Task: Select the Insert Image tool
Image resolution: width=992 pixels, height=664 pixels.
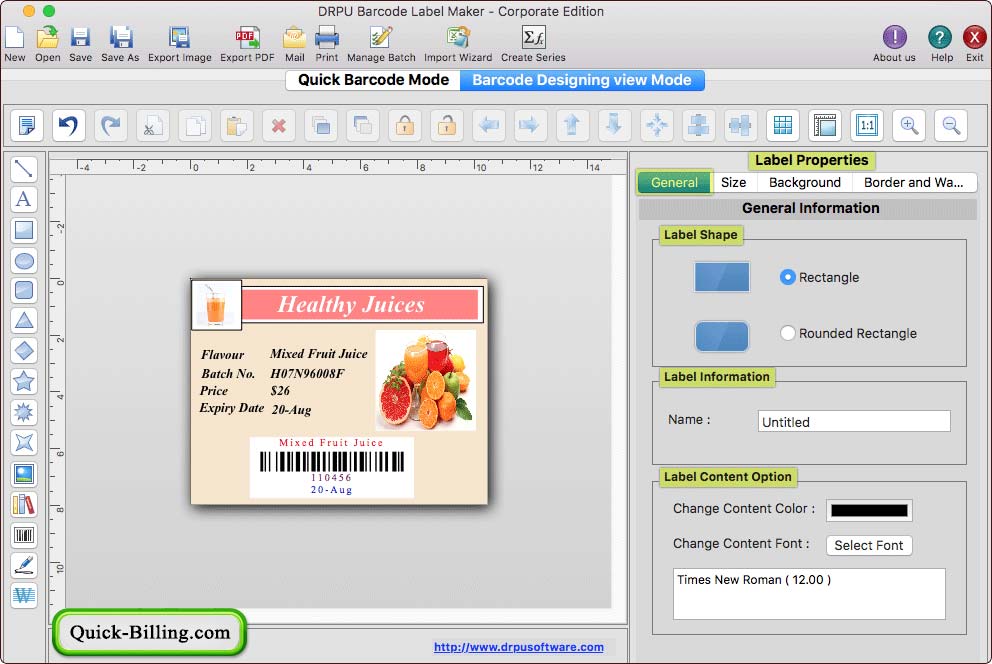Action: coord(24,474)
